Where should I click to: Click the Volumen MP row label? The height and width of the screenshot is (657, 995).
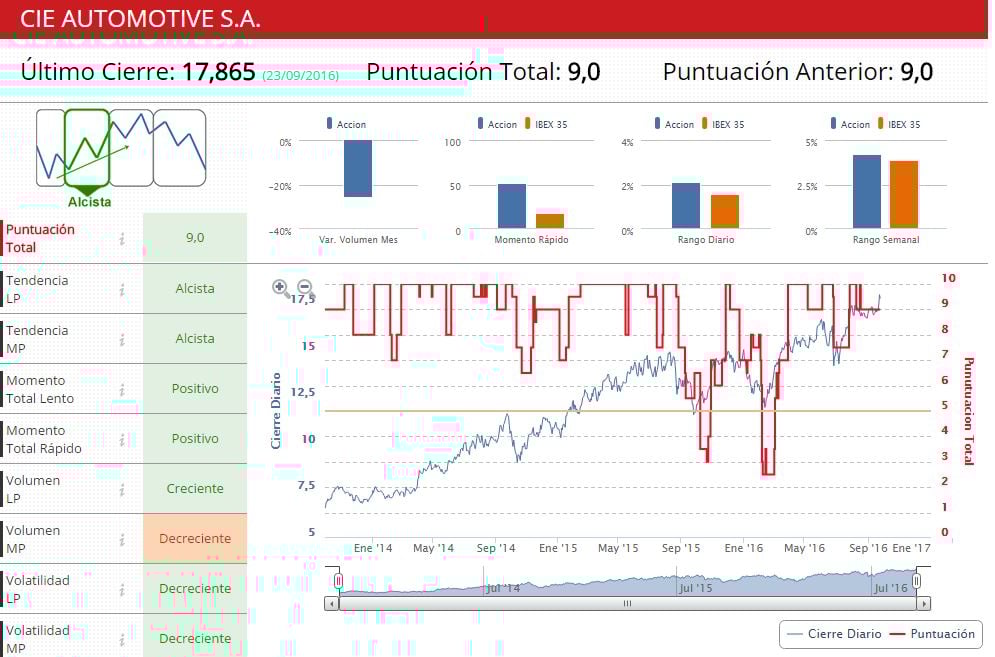tap(33, 540)
